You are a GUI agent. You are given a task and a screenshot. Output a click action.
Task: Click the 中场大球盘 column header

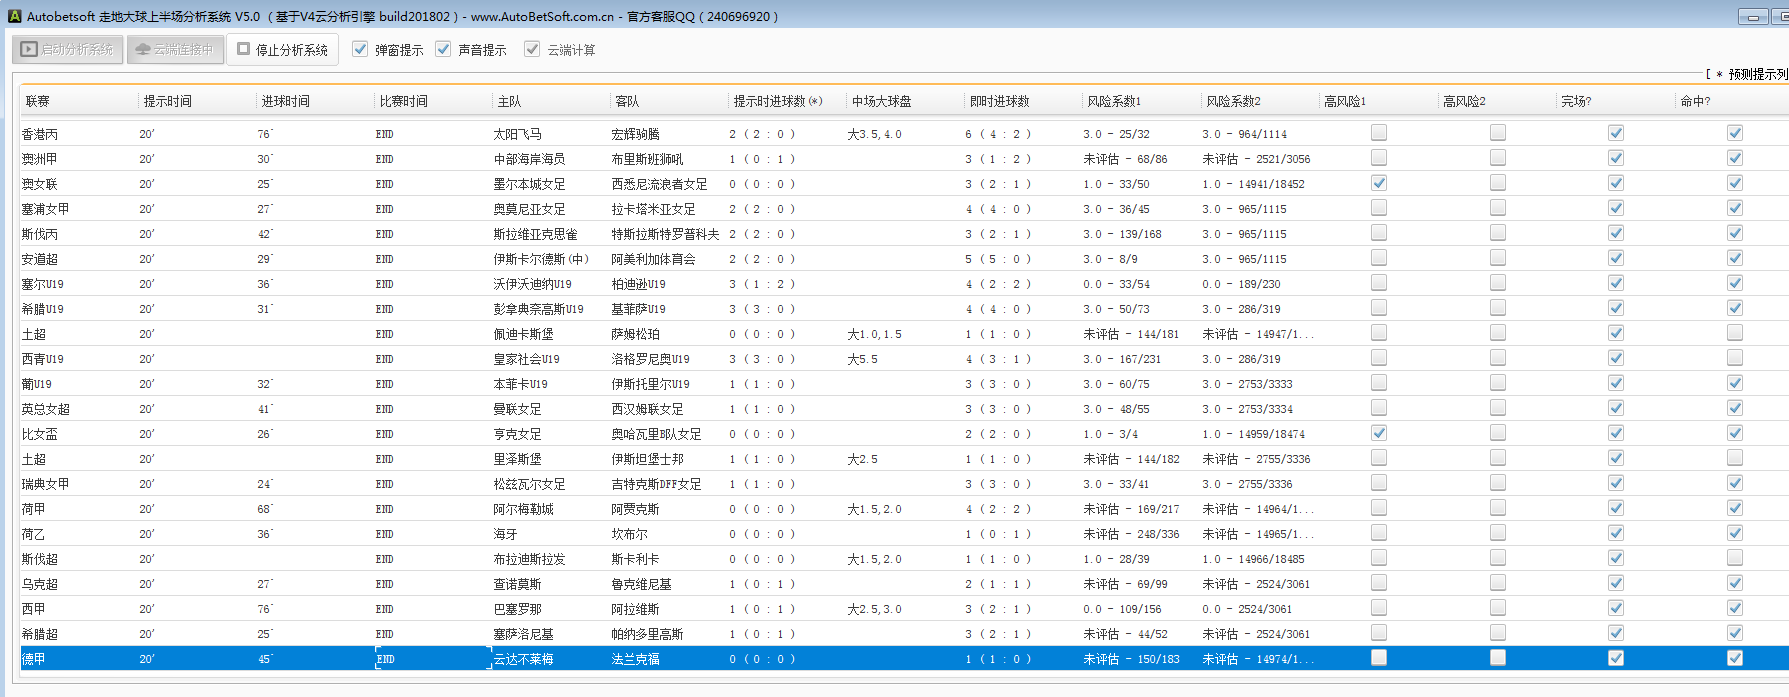(881, 101)
